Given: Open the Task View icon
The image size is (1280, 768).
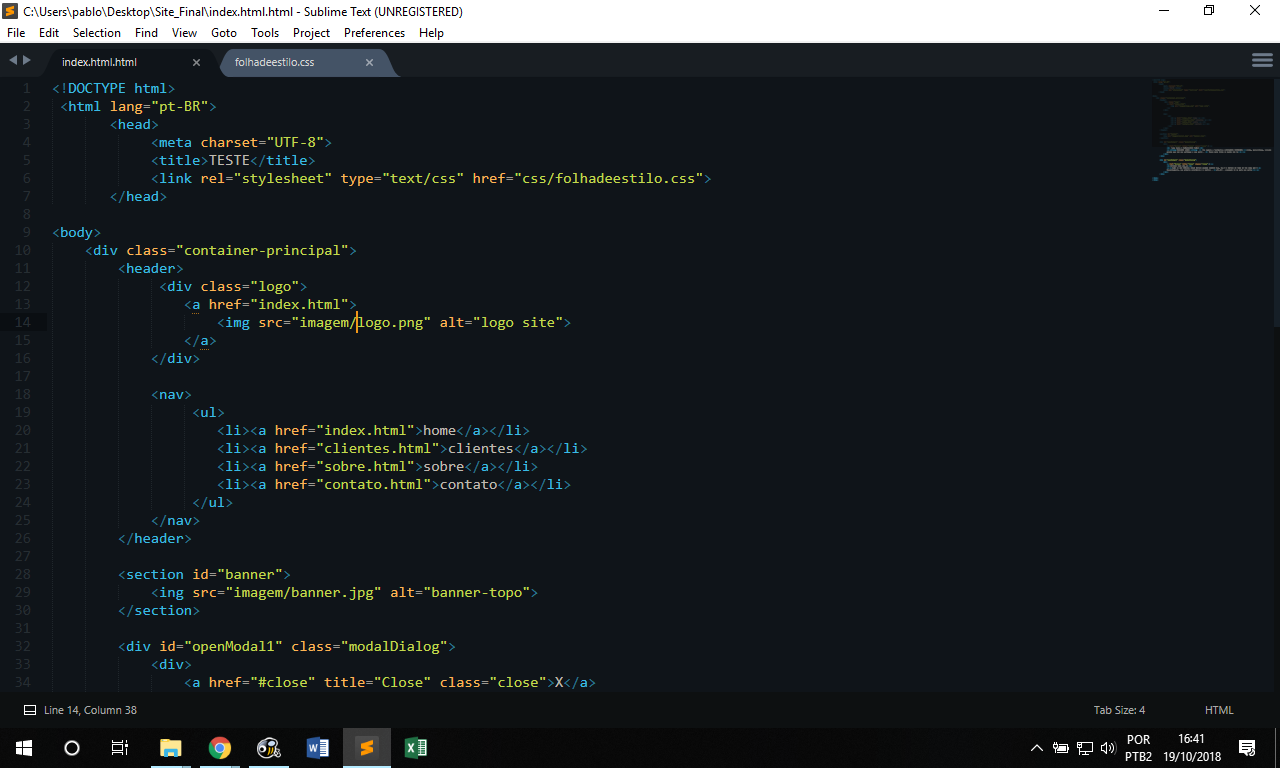Looking at the screenshot, I should tap(120, 748).
